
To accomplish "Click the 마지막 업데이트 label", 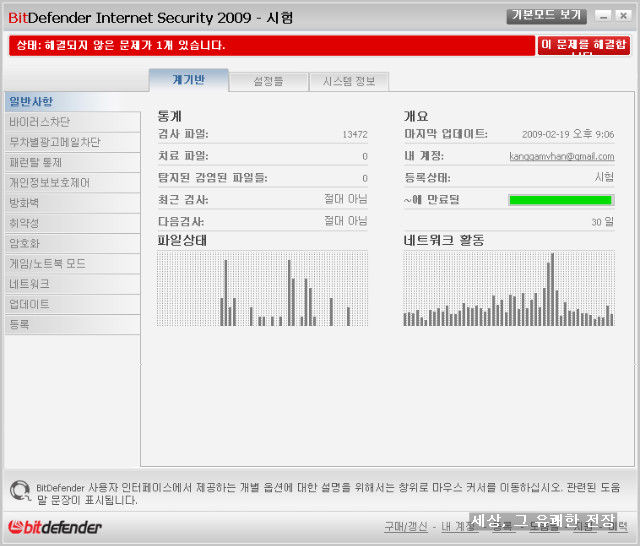I will coord(446,134).
